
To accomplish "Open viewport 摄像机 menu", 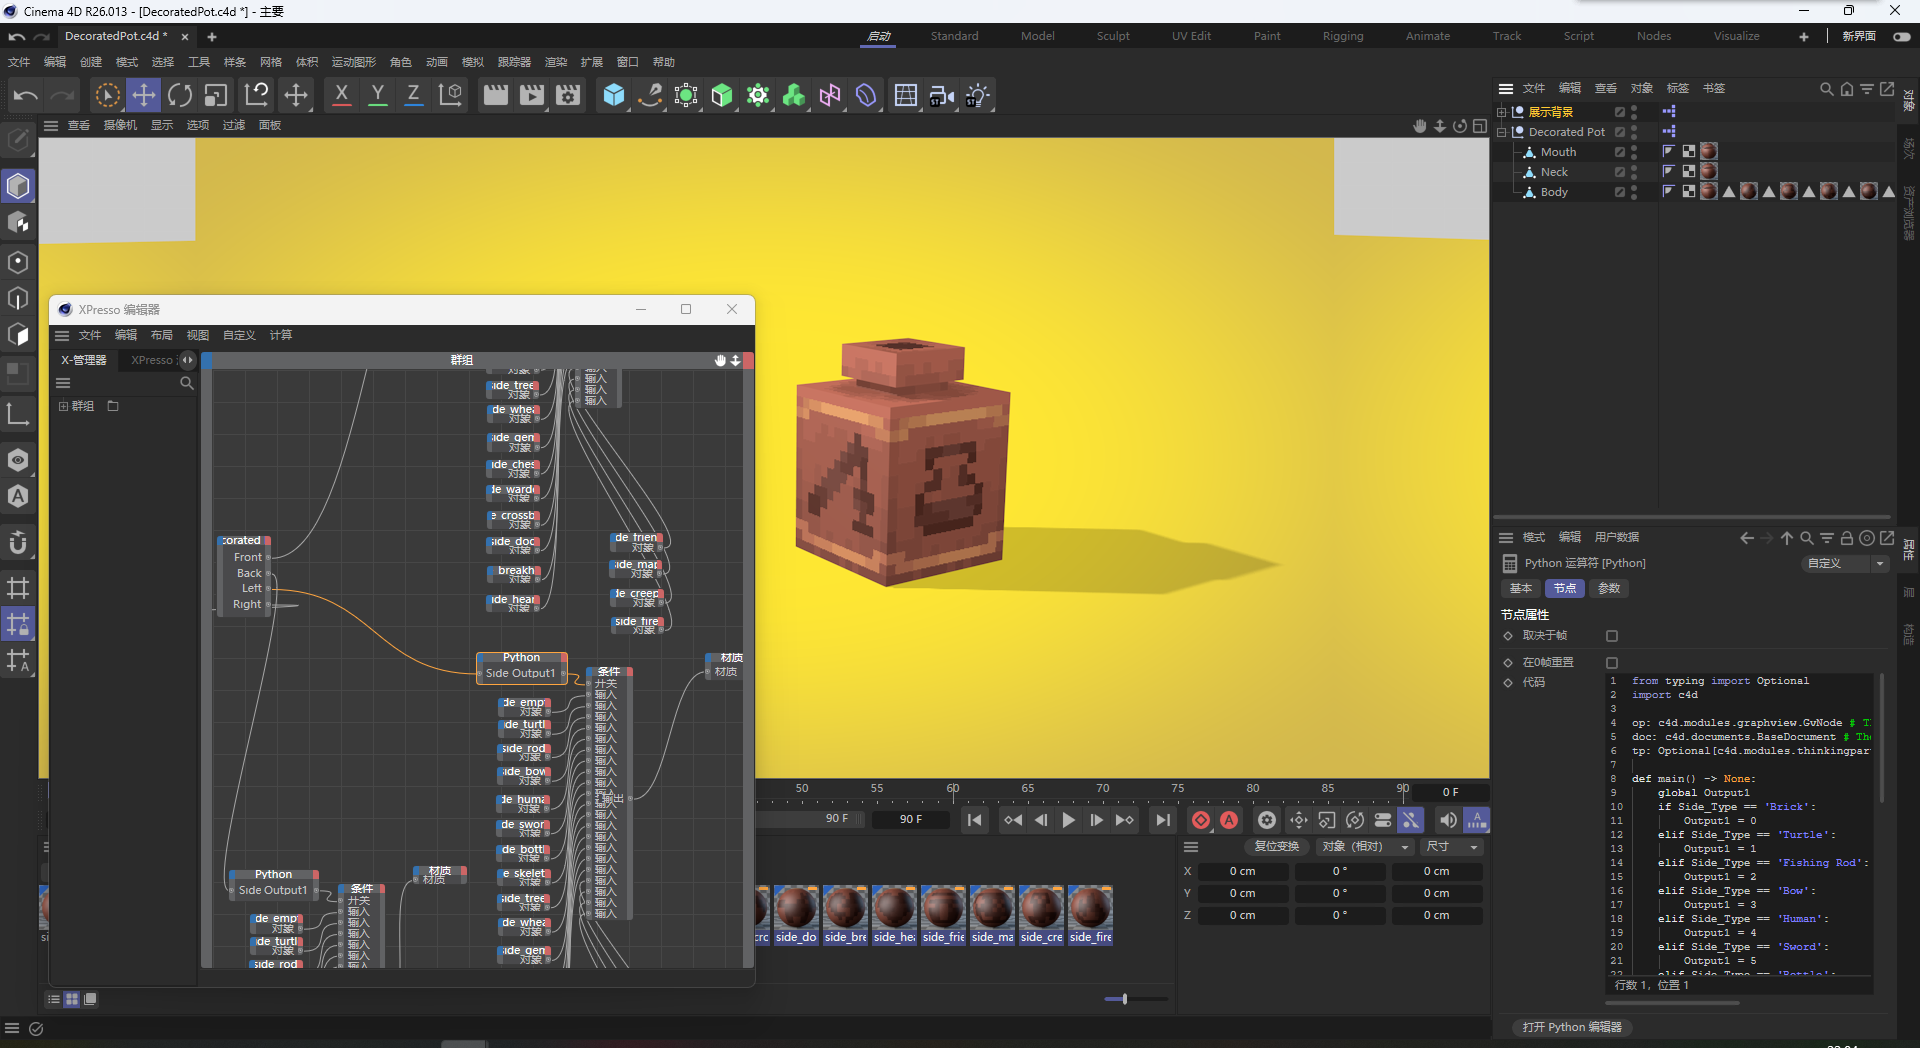I will [x=120, y=125].
